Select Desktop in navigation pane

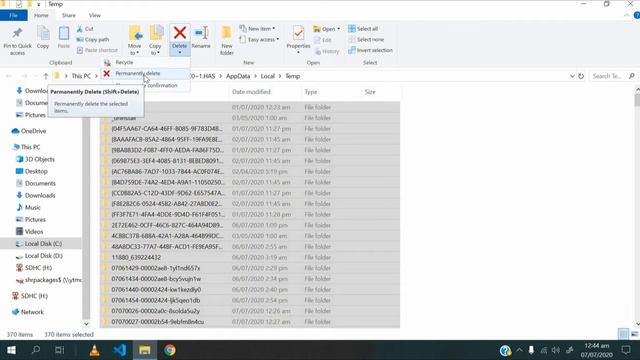[36, 171]
